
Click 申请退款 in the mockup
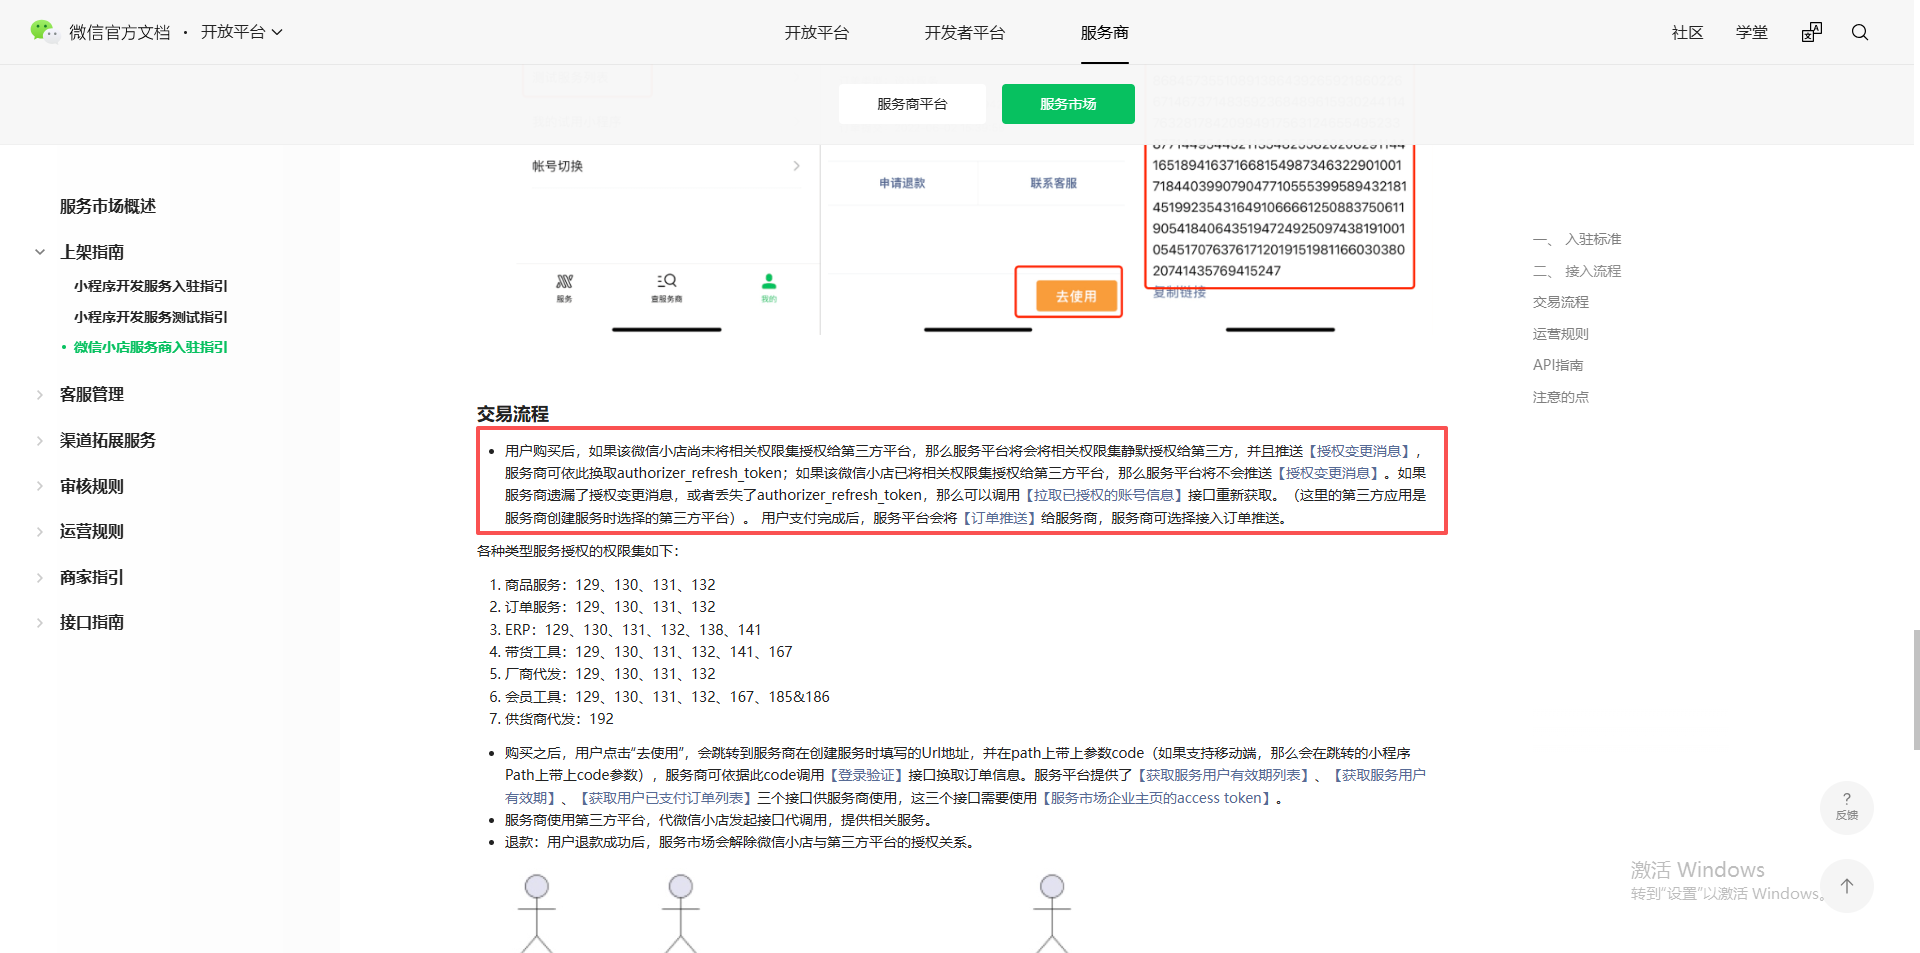[902, 183]
